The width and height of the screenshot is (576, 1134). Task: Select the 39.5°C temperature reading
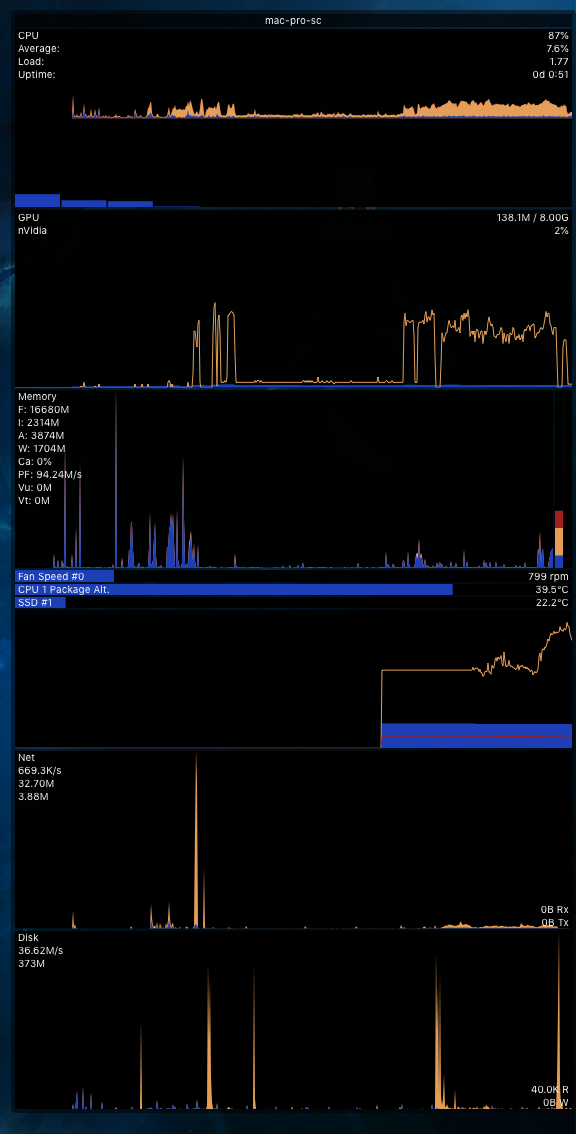pos(551,589)
